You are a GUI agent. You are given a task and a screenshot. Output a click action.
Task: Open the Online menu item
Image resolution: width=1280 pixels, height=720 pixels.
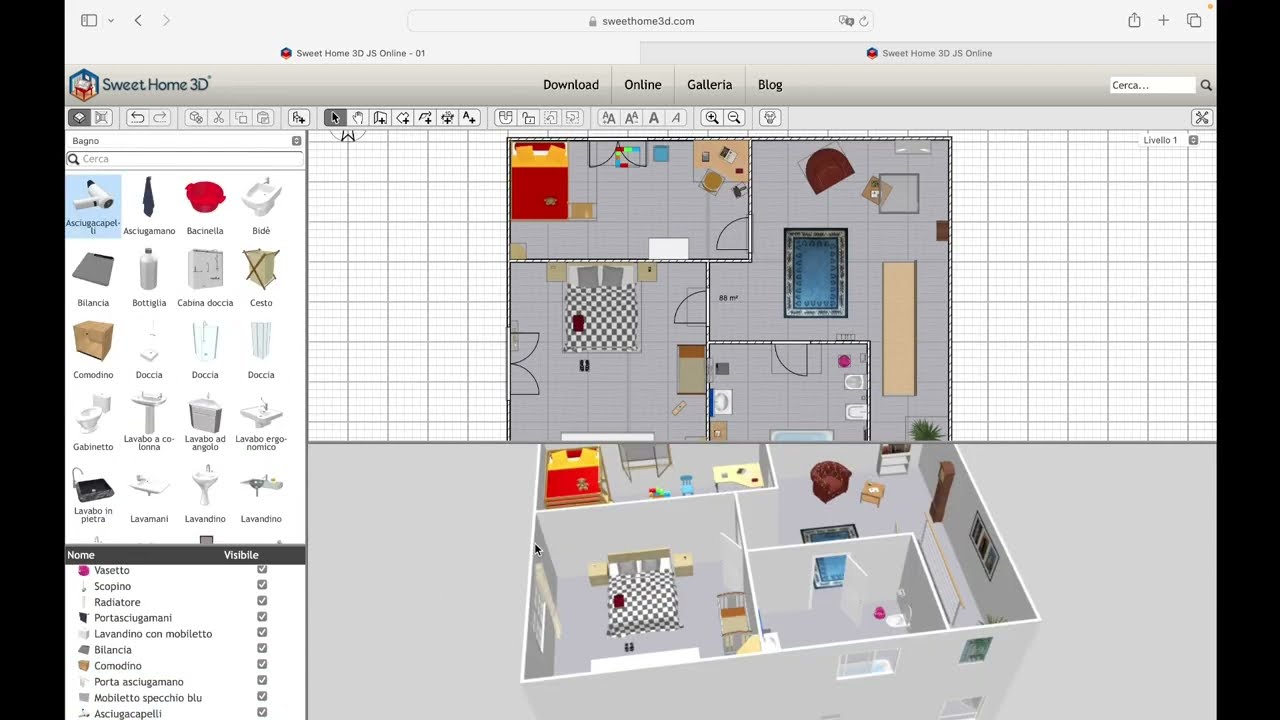[x=643, y=85]
